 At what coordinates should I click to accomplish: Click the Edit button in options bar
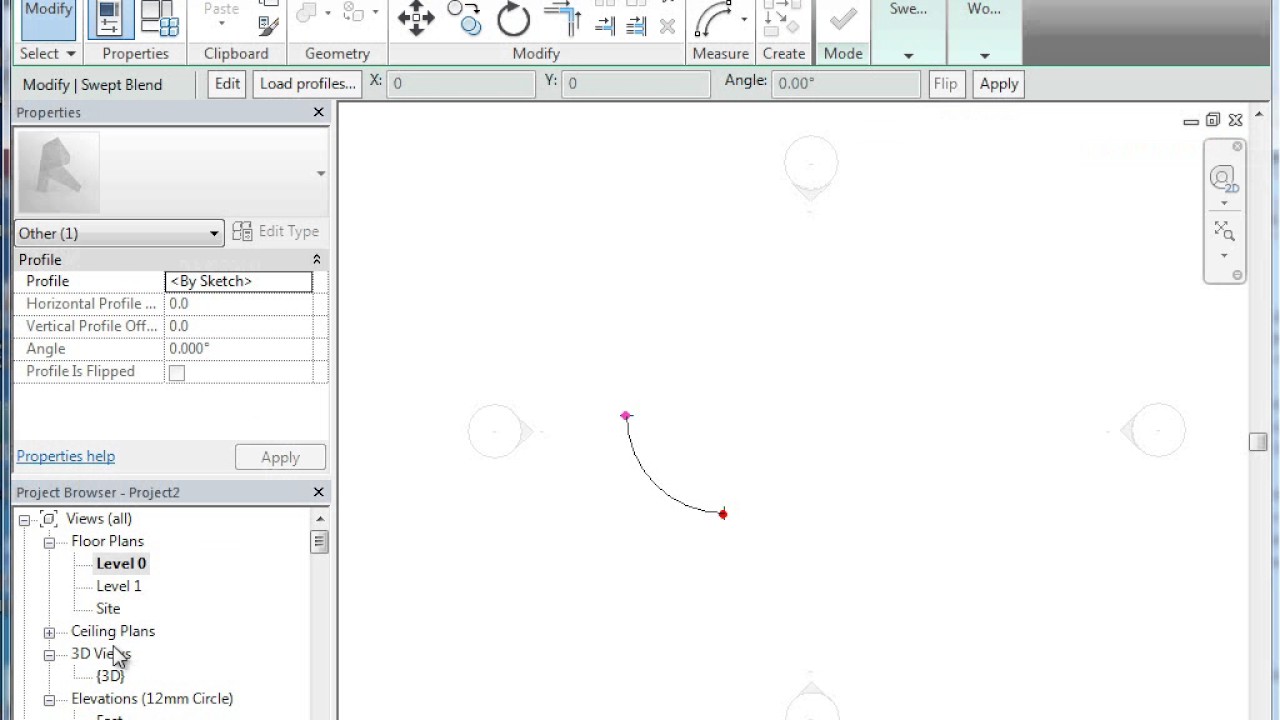[227, 84]
